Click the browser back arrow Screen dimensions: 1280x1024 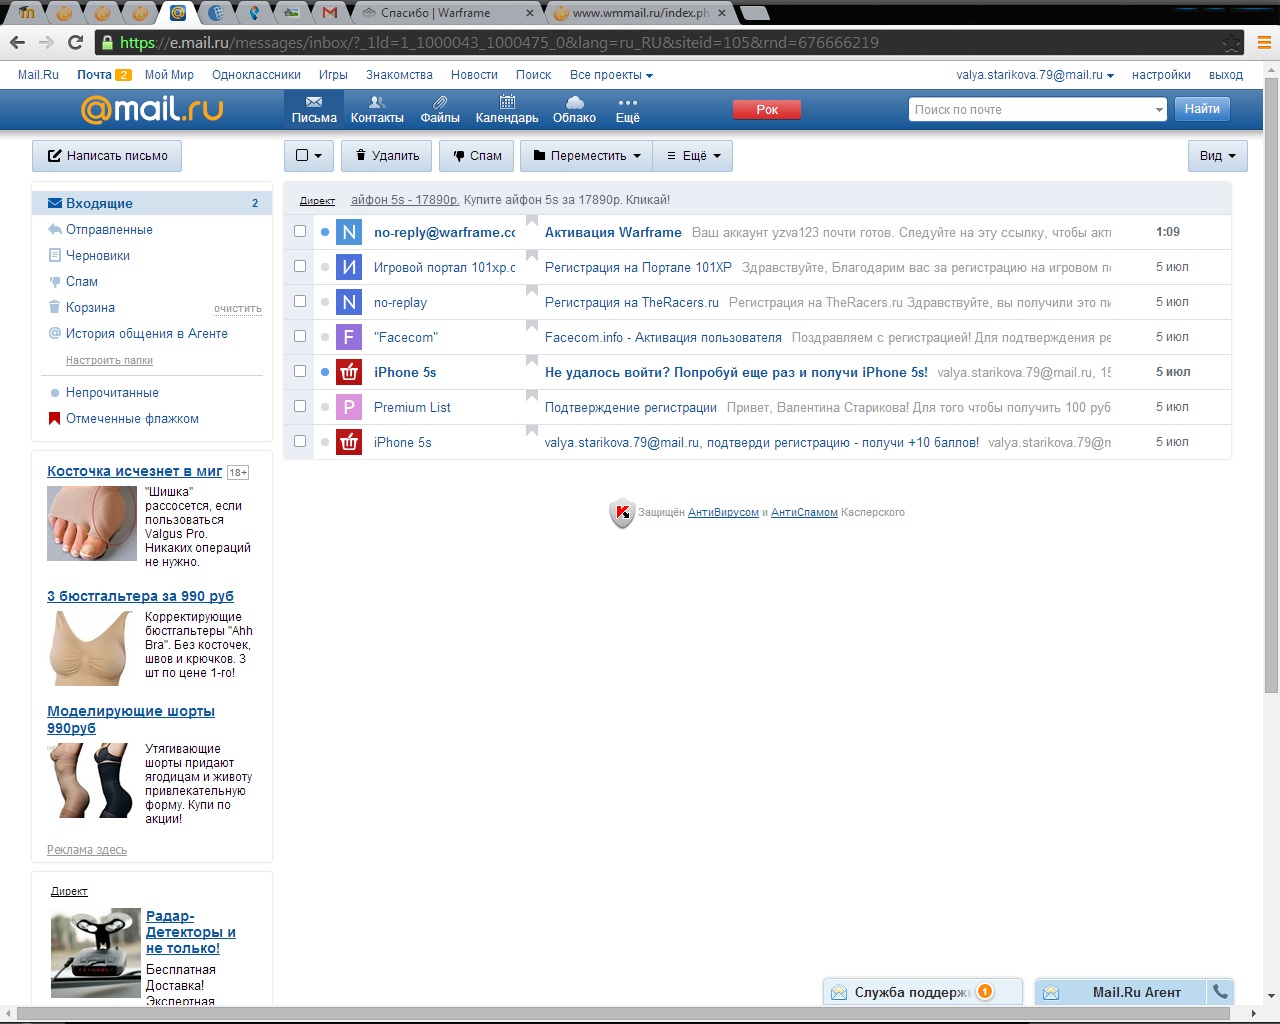point(17,42)
